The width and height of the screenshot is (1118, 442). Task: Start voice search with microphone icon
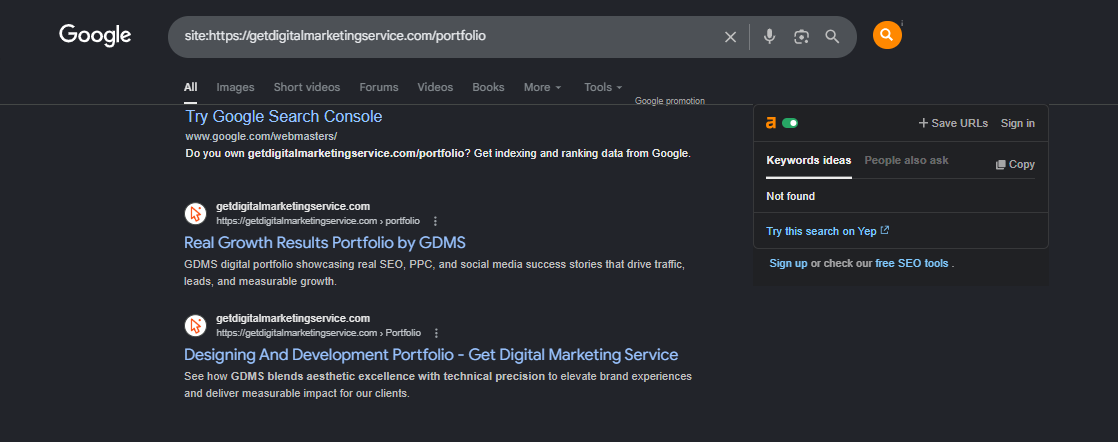[769, 36]
